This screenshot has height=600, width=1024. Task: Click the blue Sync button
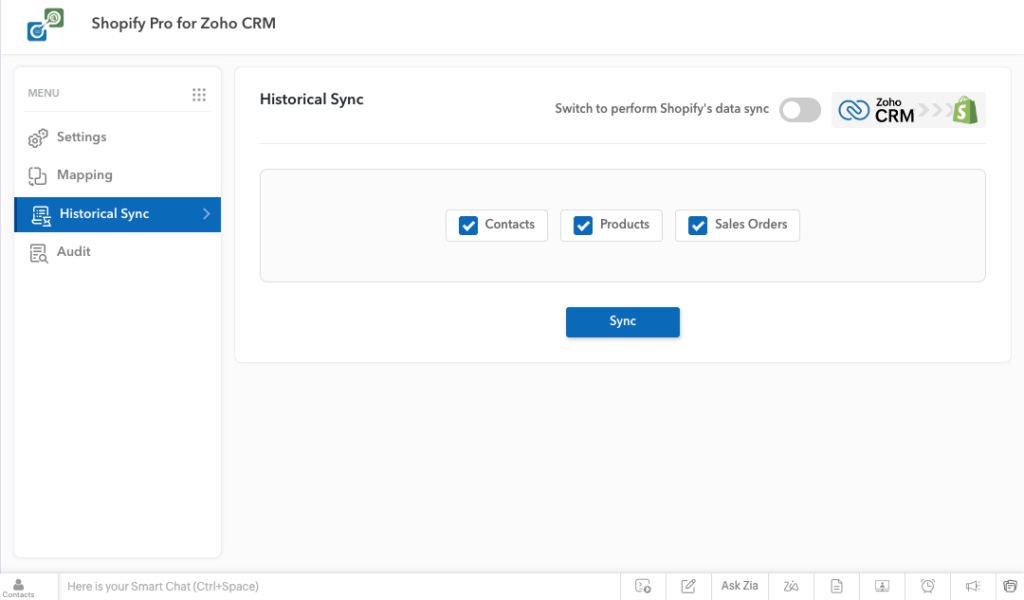click(622, 322)
